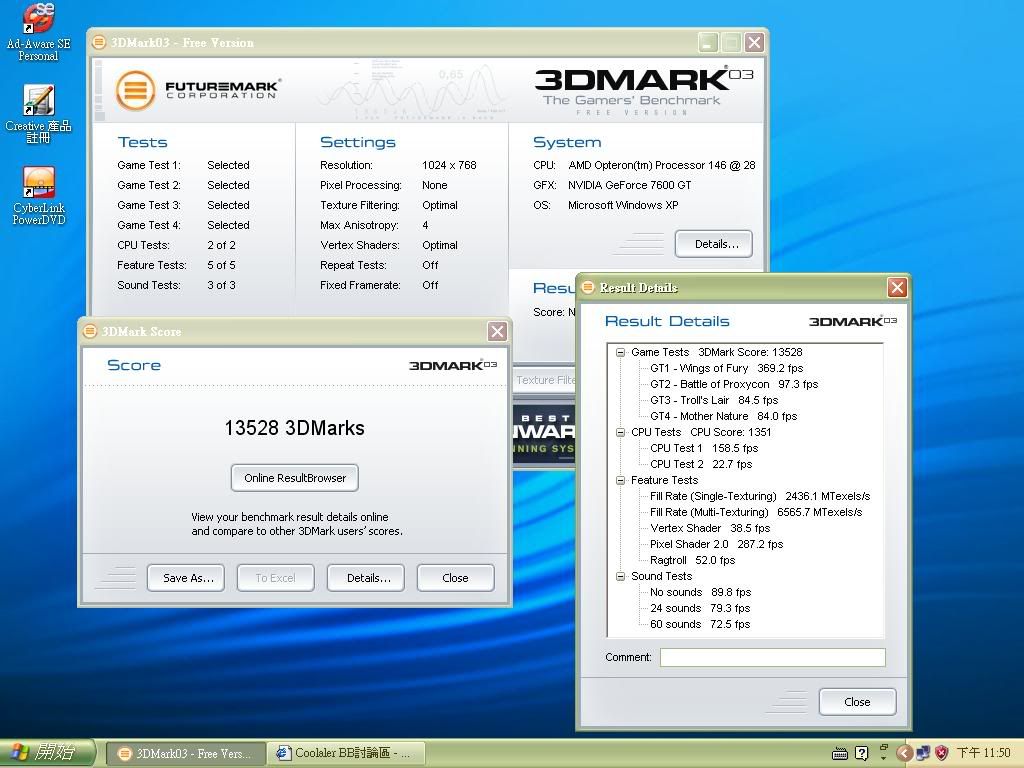
Task: Click the help question mark tray icon
Action: pyautogui.click(x=861, y=753)
